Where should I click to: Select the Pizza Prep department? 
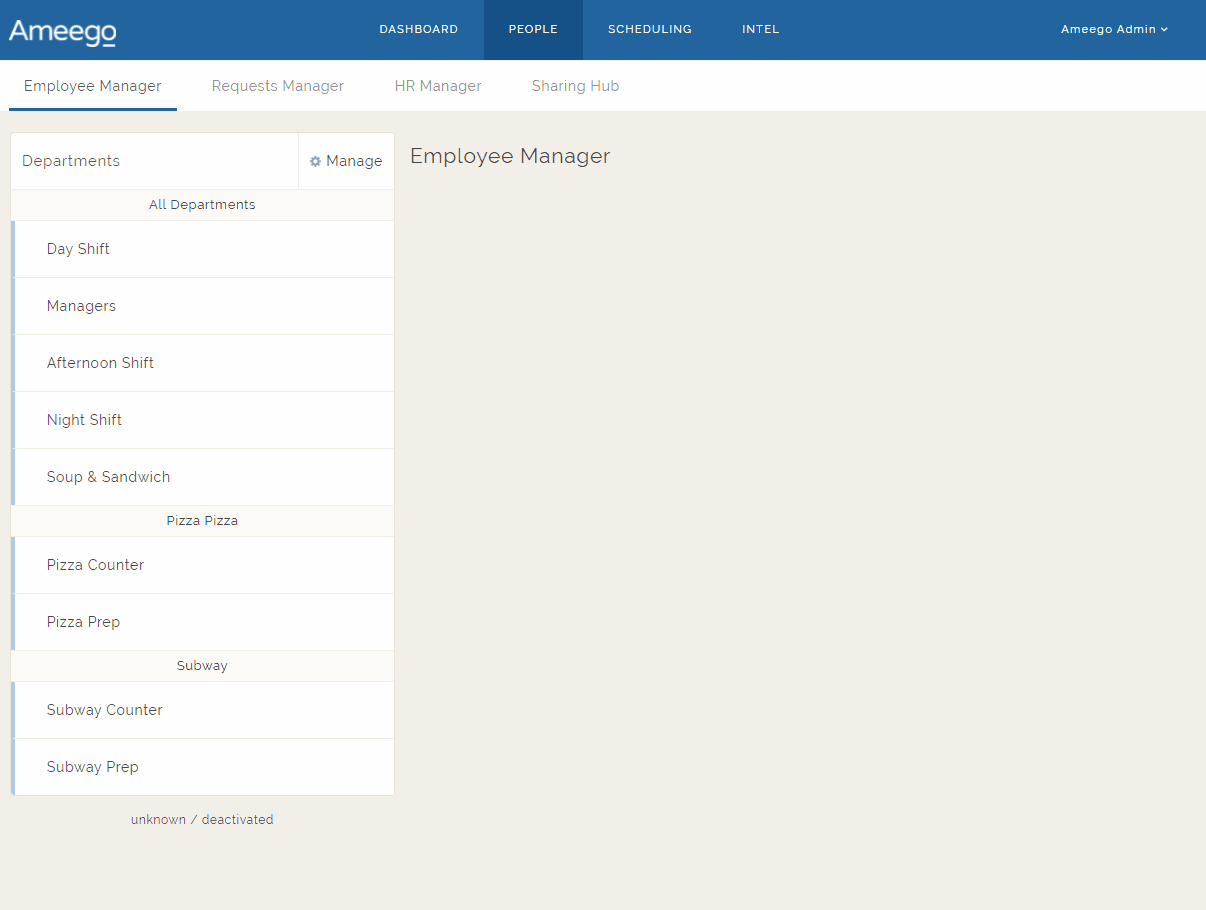coord(83,622)
